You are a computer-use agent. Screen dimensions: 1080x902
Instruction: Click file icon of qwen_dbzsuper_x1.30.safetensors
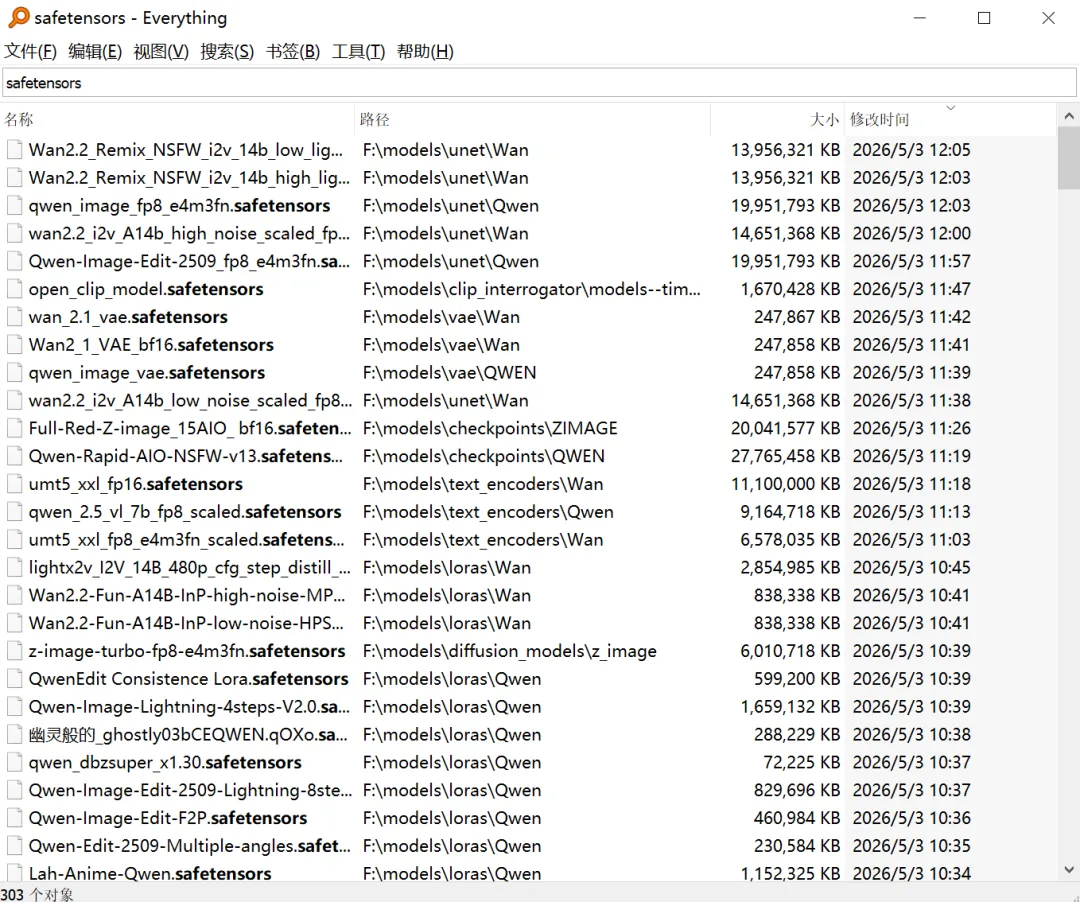[14, 762]
